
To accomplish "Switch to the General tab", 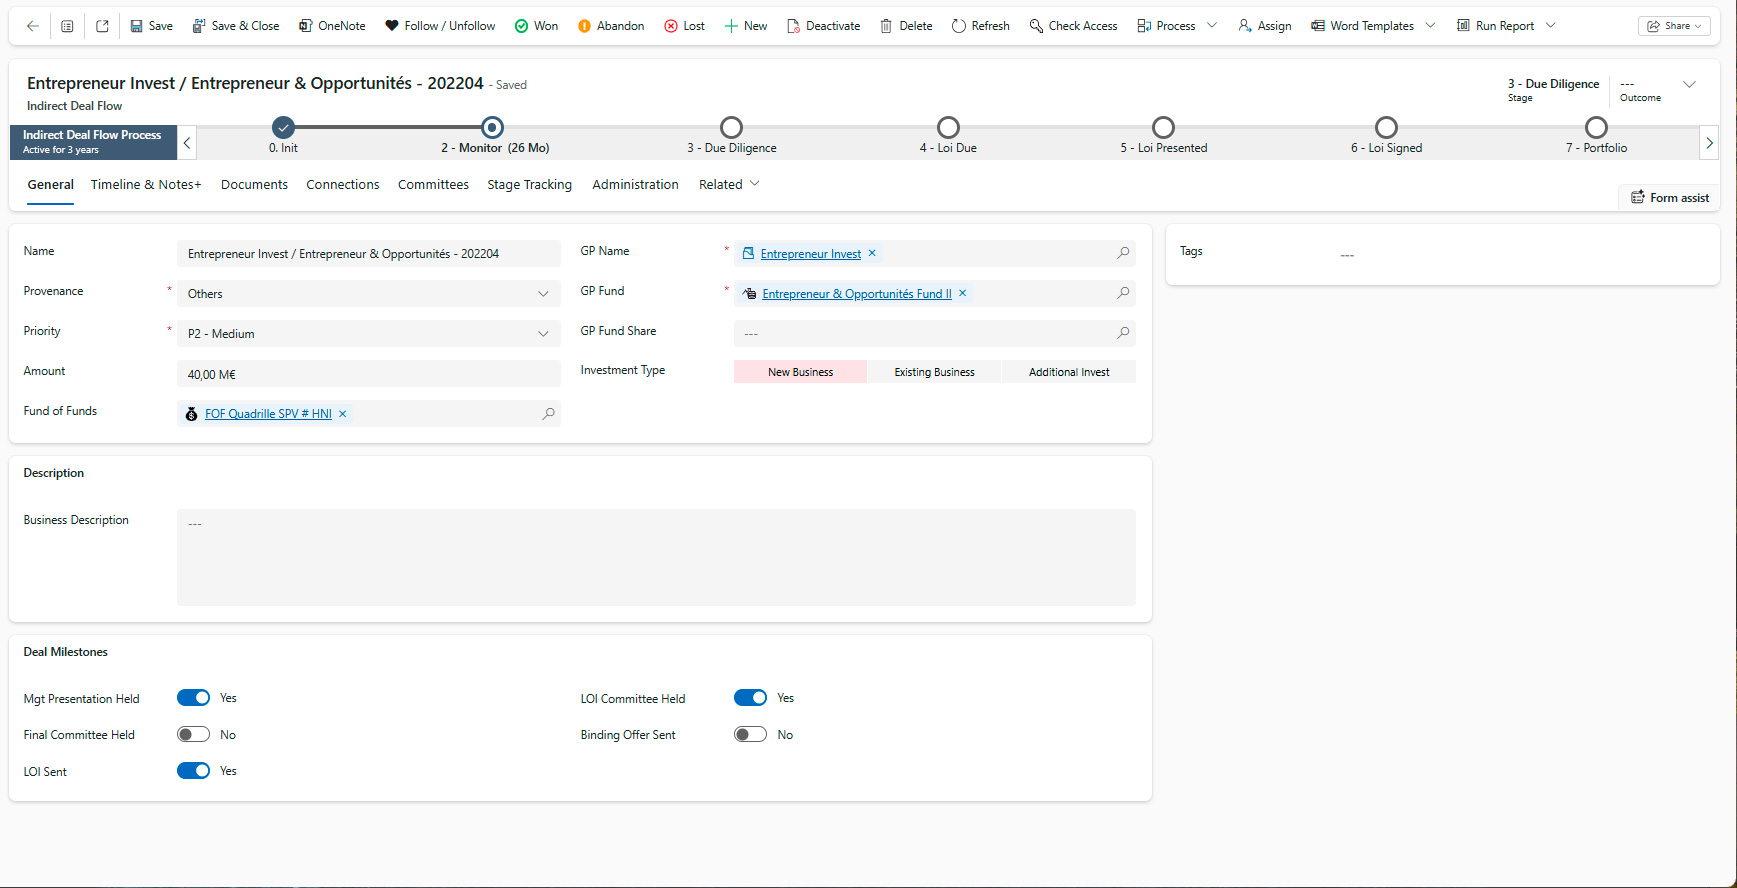I will pyautogui.click(x=50, y=185).
